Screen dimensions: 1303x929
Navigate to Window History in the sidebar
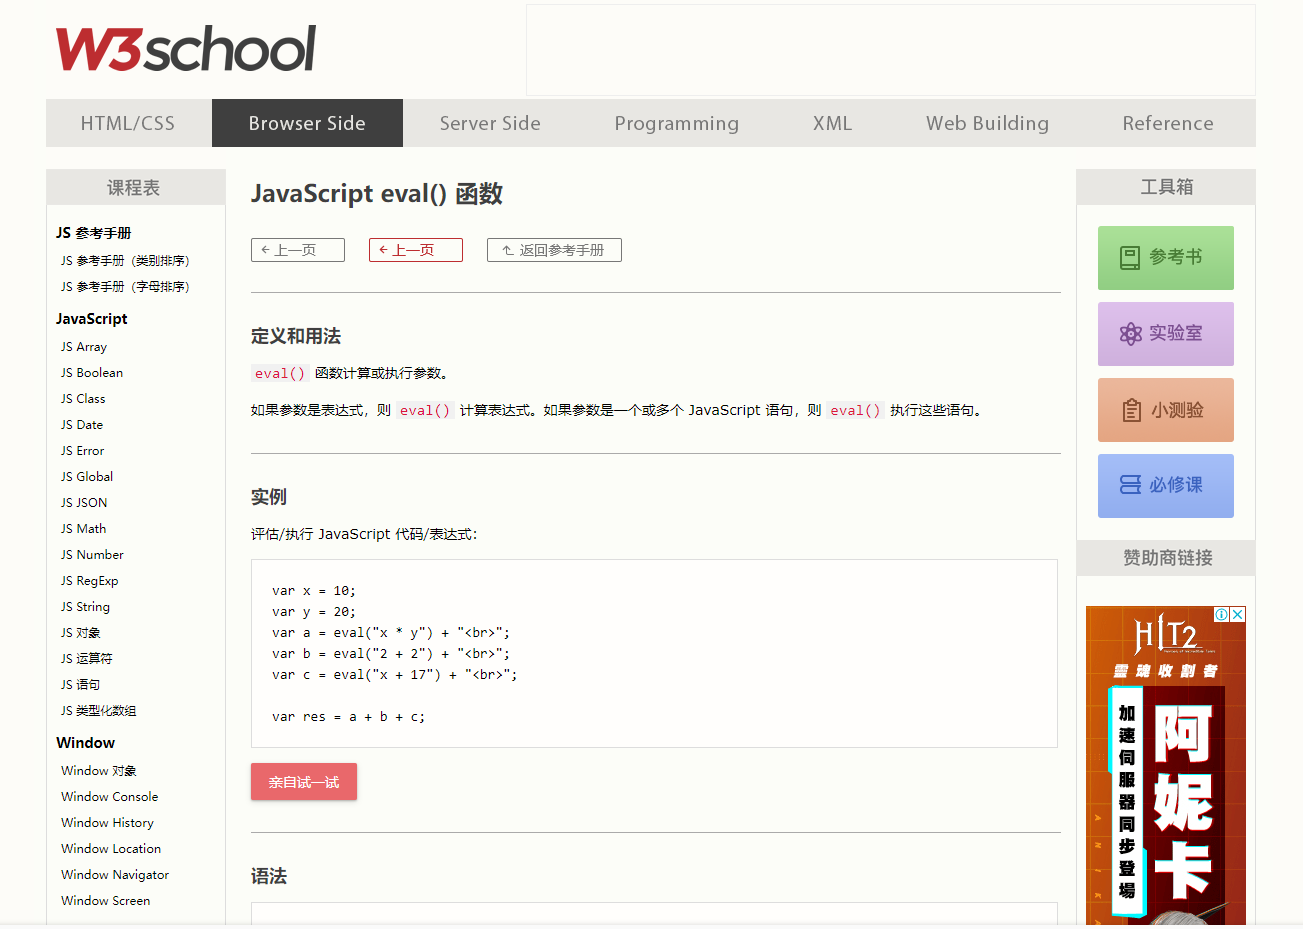point(107,822)
